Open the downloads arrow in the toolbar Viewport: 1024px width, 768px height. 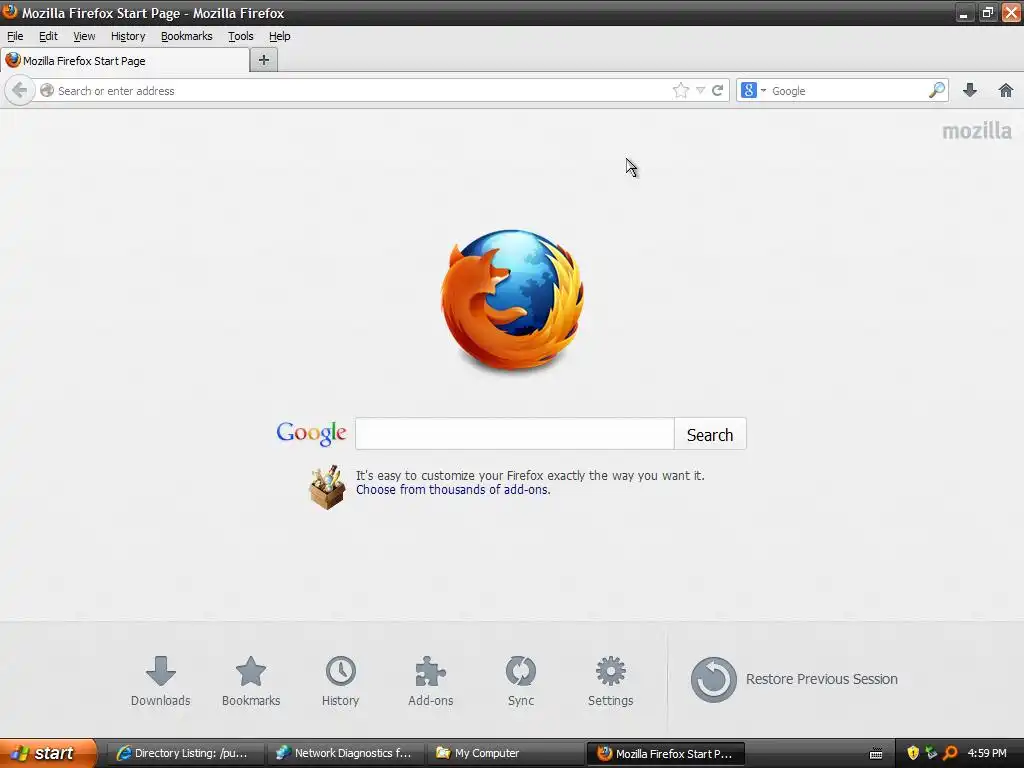pyautogui.click(x=970, y=90)
